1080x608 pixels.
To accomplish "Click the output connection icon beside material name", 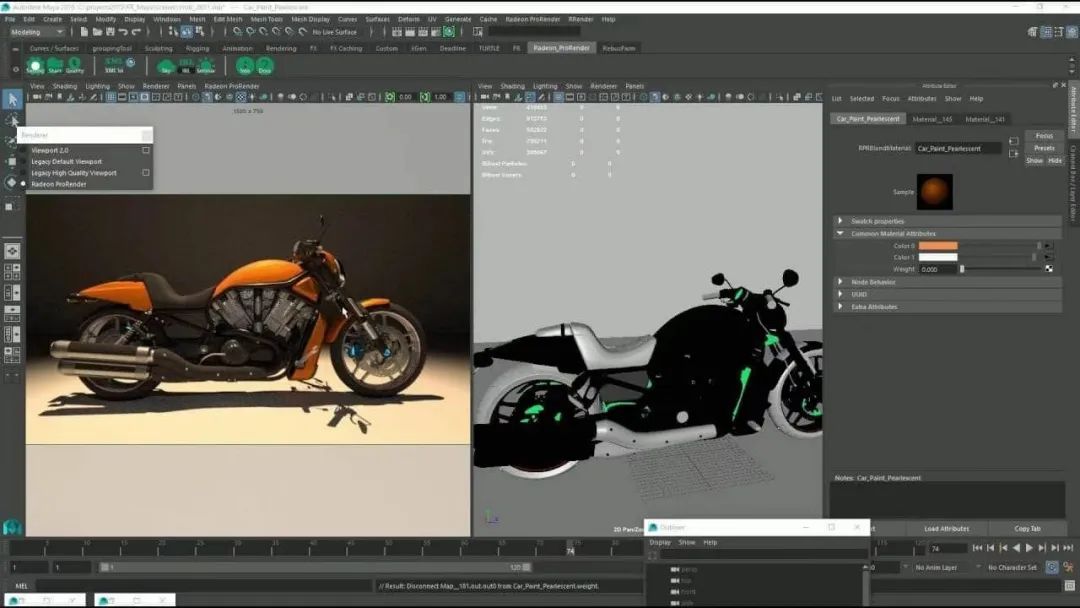I will [1014, 154].
